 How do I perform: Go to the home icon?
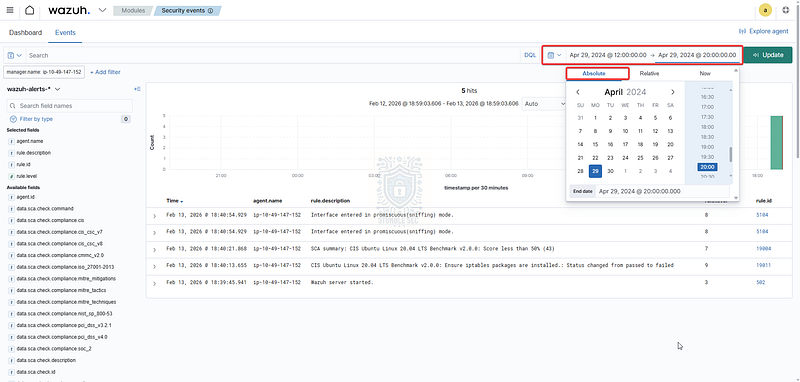tap(30, 10)
